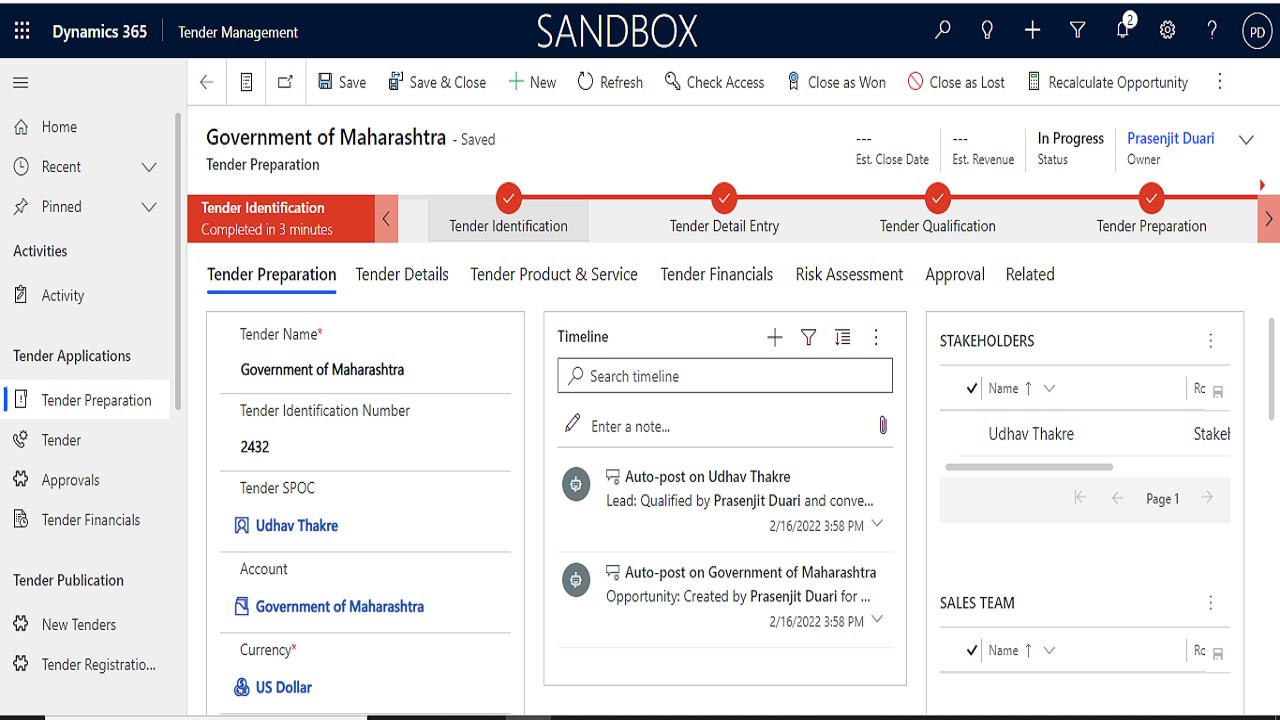Open Sales Team Name column sort dropdown
The image size is (1280, 720).
(x=1049, y=650)
